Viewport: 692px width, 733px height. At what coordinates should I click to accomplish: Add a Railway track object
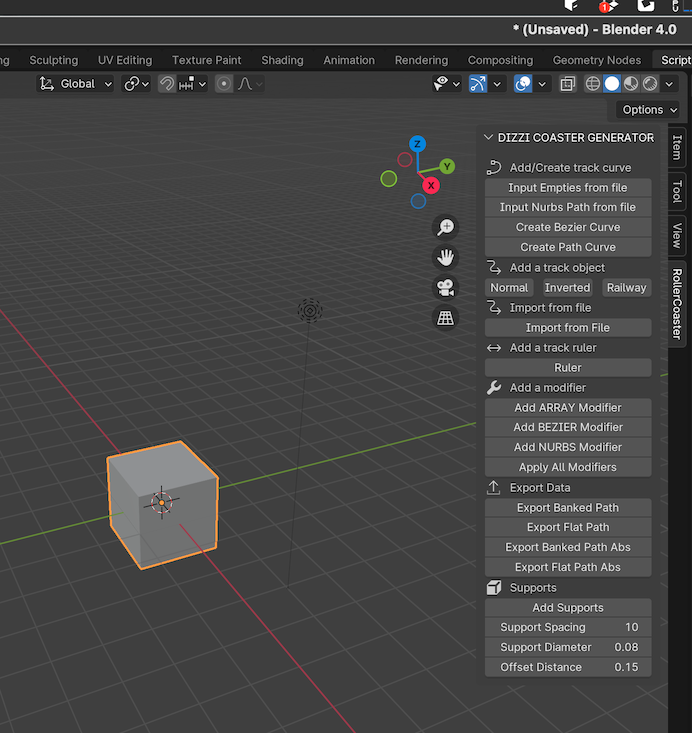tap(627, 288)
